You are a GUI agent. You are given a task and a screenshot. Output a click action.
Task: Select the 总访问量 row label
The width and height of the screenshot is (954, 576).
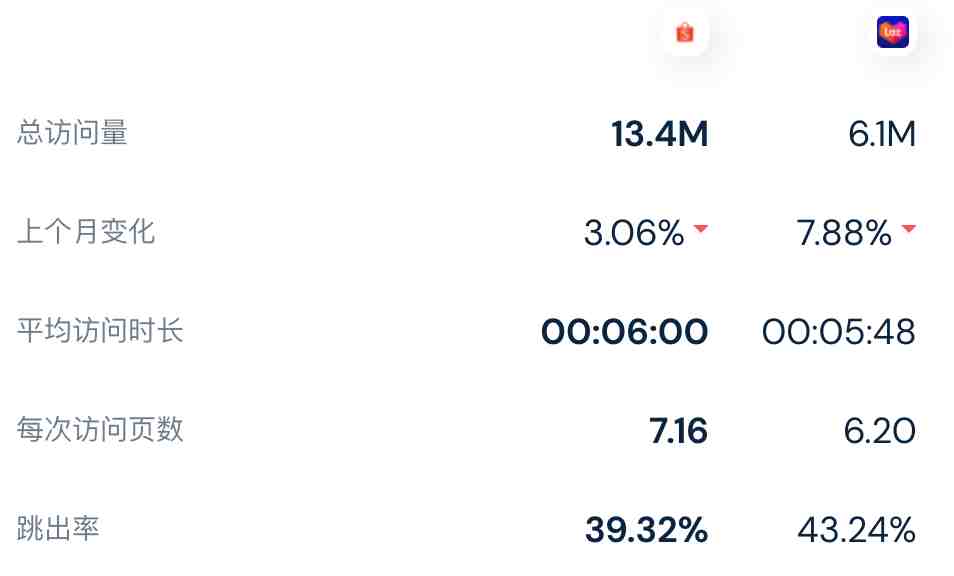click(x=72, y=133)
